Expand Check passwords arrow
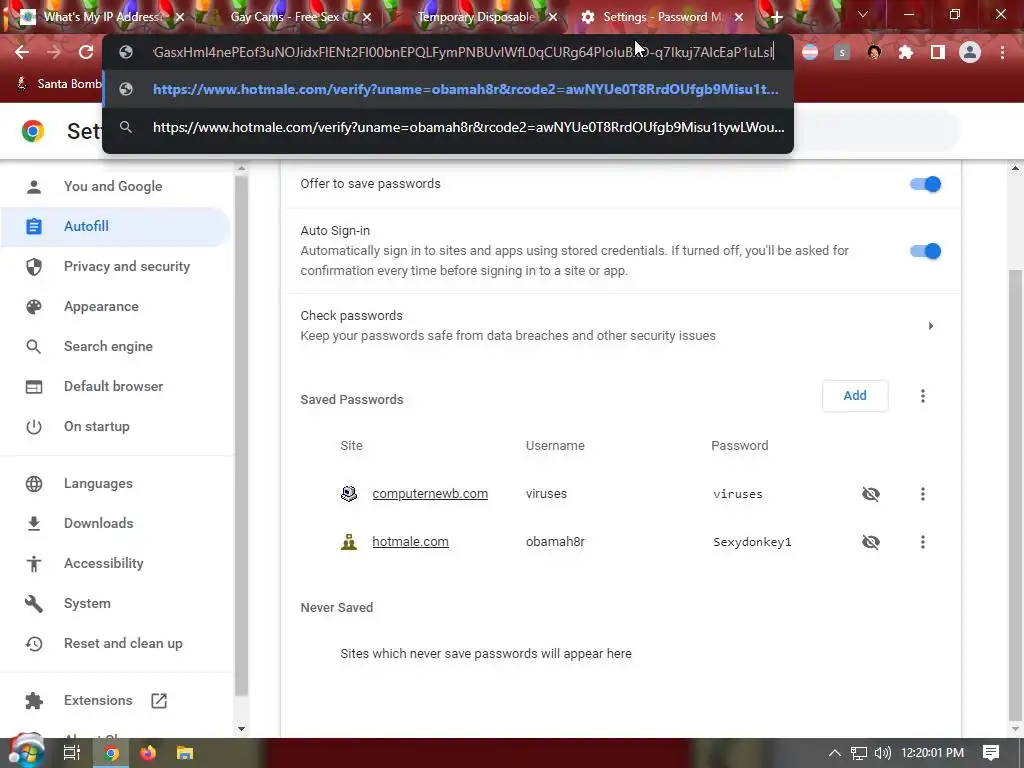Image resolution: width=1024 pixels, height=768 pixels. pos(931,326)
